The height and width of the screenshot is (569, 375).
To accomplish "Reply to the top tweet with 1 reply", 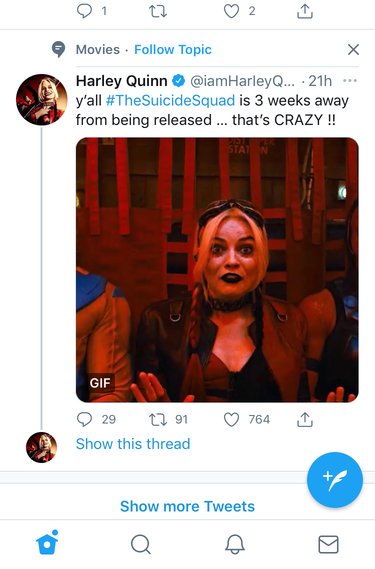I will (84, 11).
